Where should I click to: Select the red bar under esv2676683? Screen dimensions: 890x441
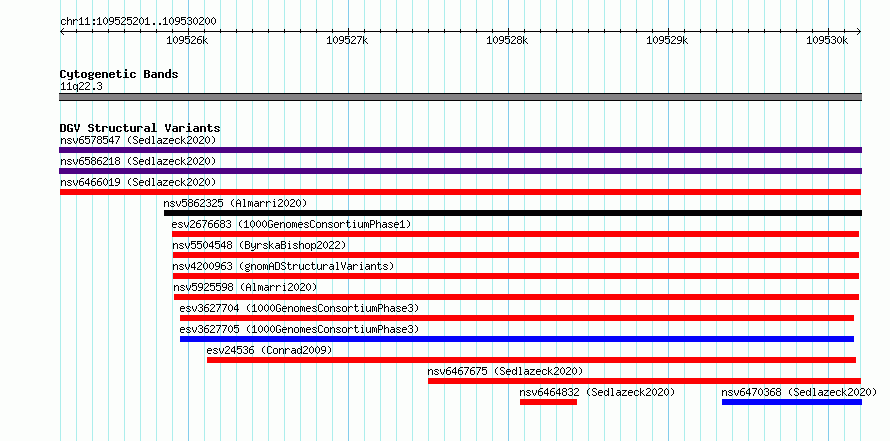point(515,234)
